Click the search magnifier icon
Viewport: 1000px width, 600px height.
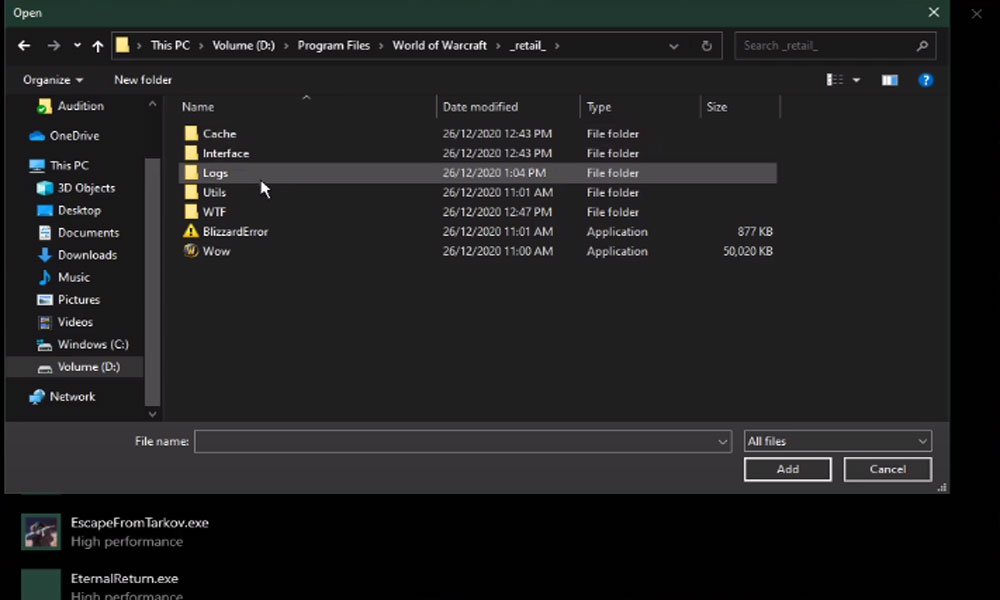coord(922,46)
